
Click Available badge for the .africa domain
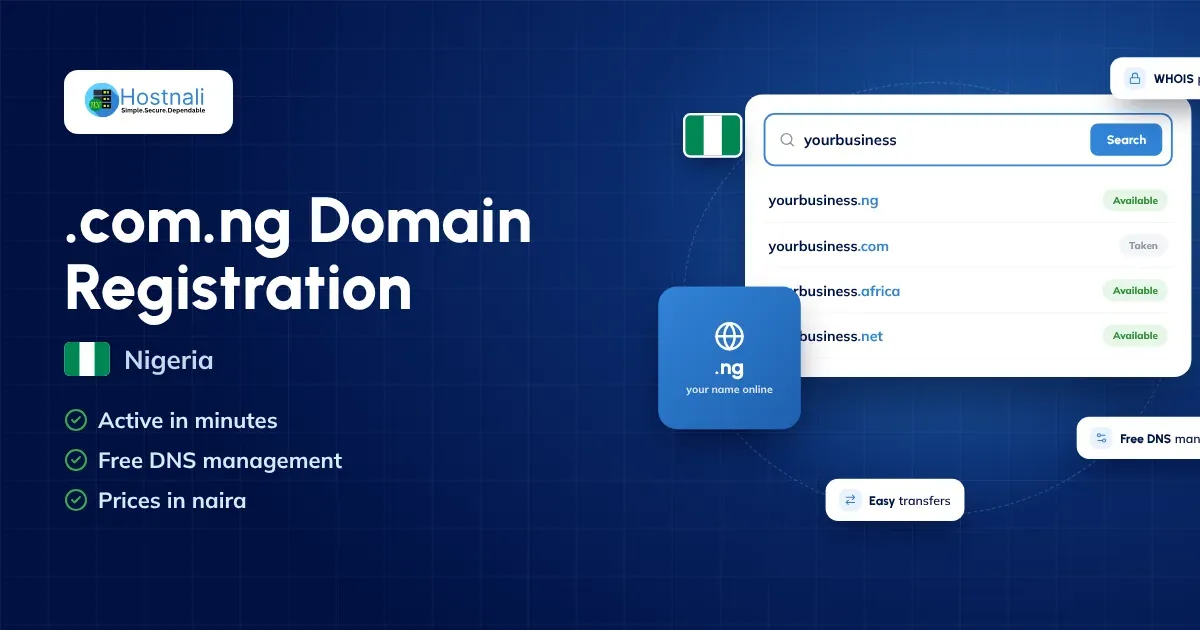pos(1135,290)
